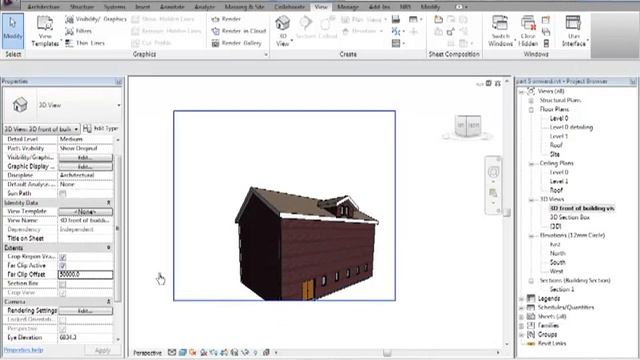The image size is (640, 360).
Task: Select Section 1 in Project Browser
Action: (x=562, y=289)
